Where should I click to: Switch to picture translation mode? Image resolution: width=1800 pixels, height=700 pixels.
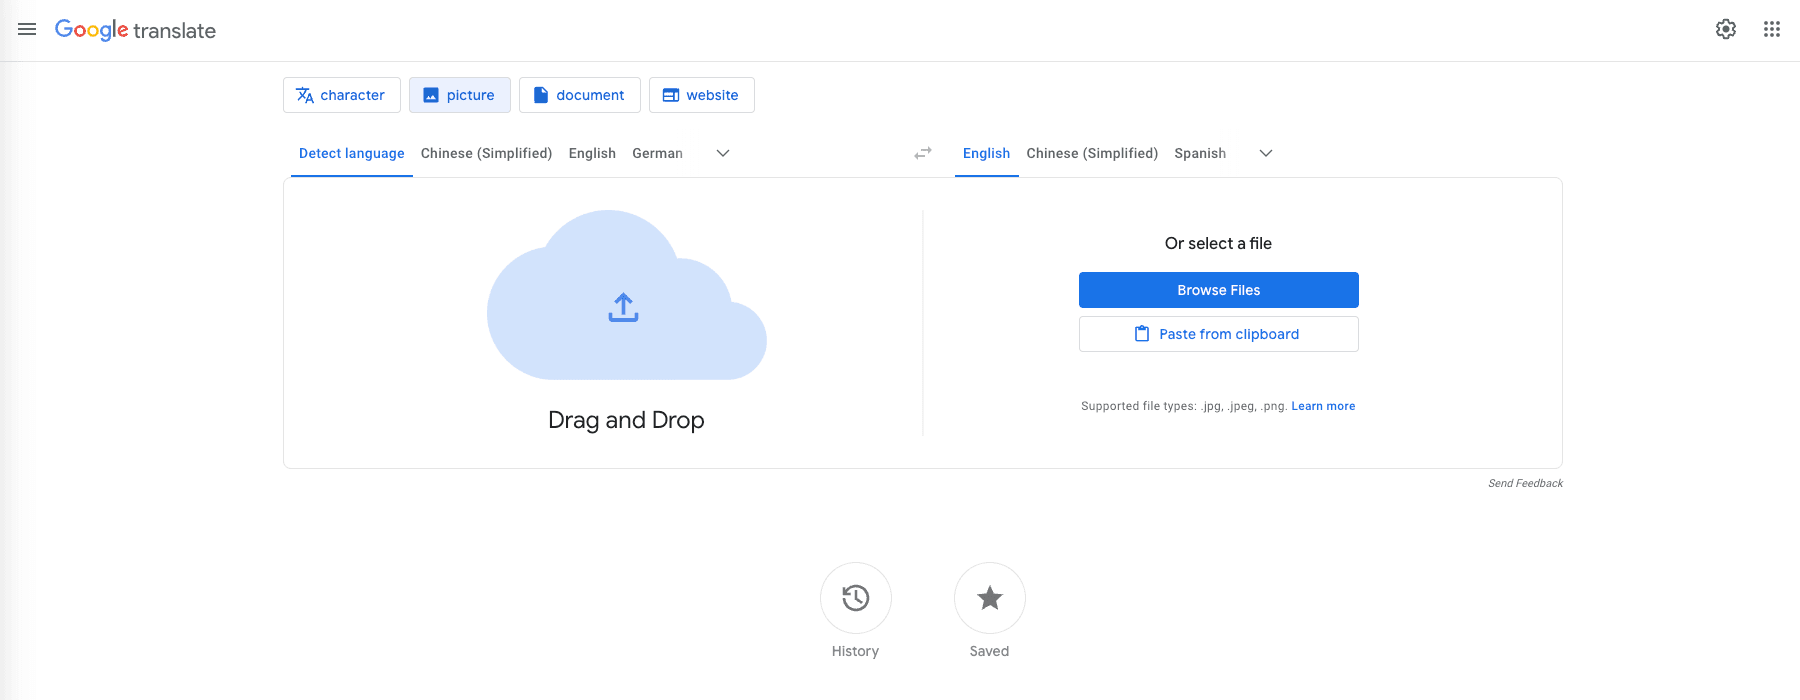point(460,95)
